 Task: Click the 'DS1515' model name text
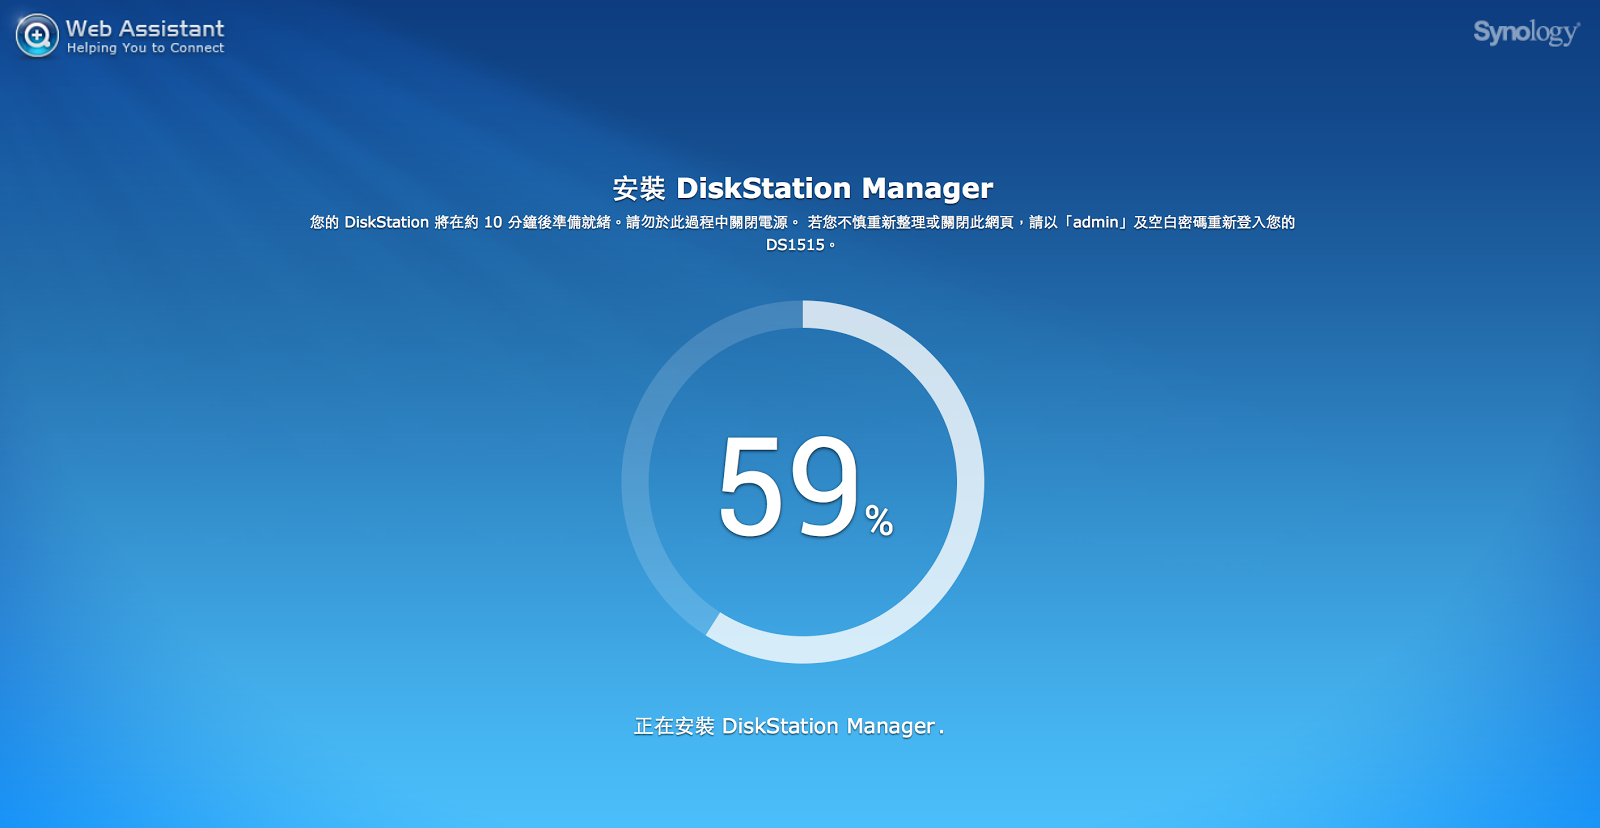click(x=795, y=245)
